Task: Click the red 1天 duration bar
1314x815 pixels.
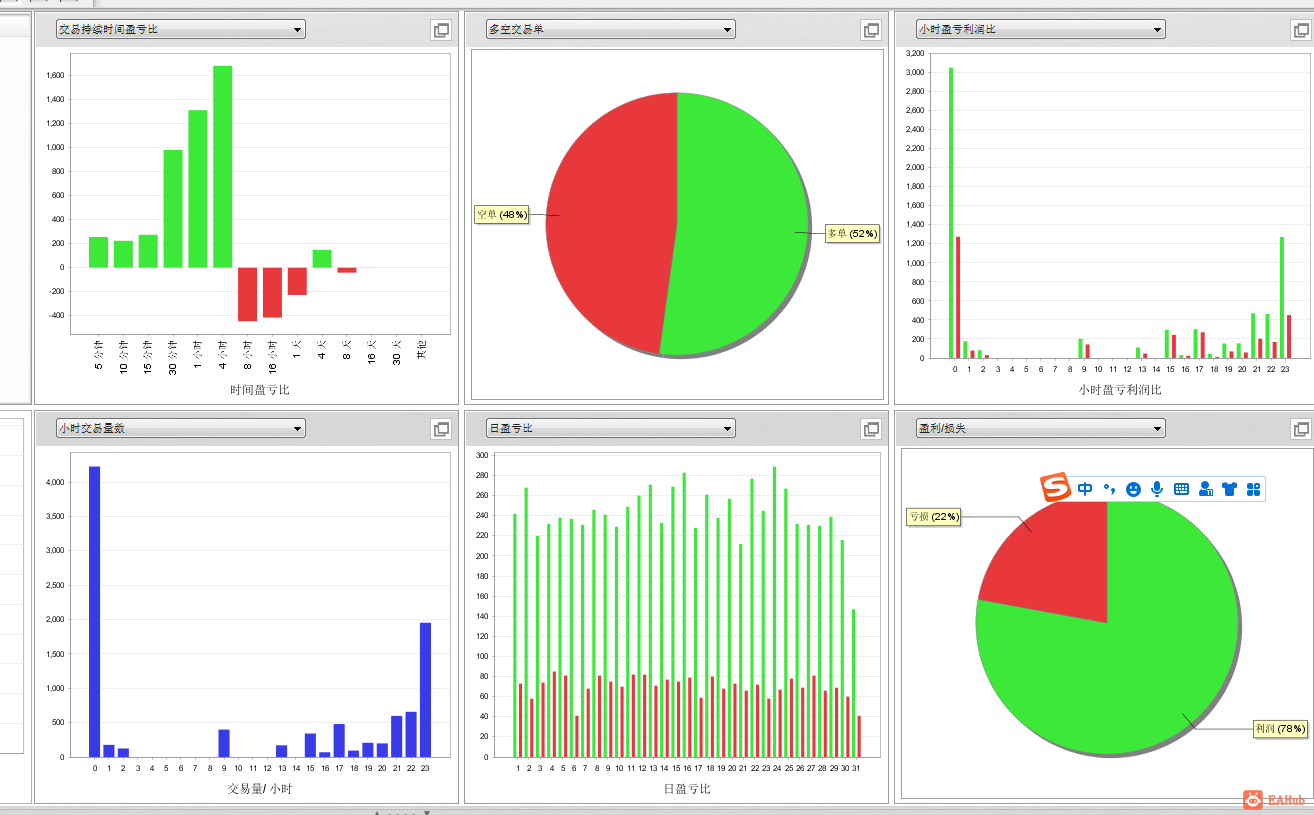Action: [x=297, y=281]
